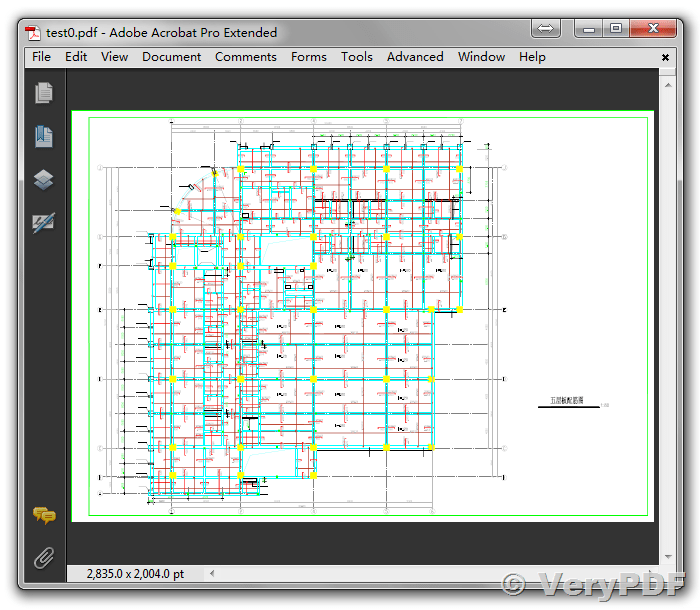
Task: Show the Layers panel
Action: coord(44,180)
